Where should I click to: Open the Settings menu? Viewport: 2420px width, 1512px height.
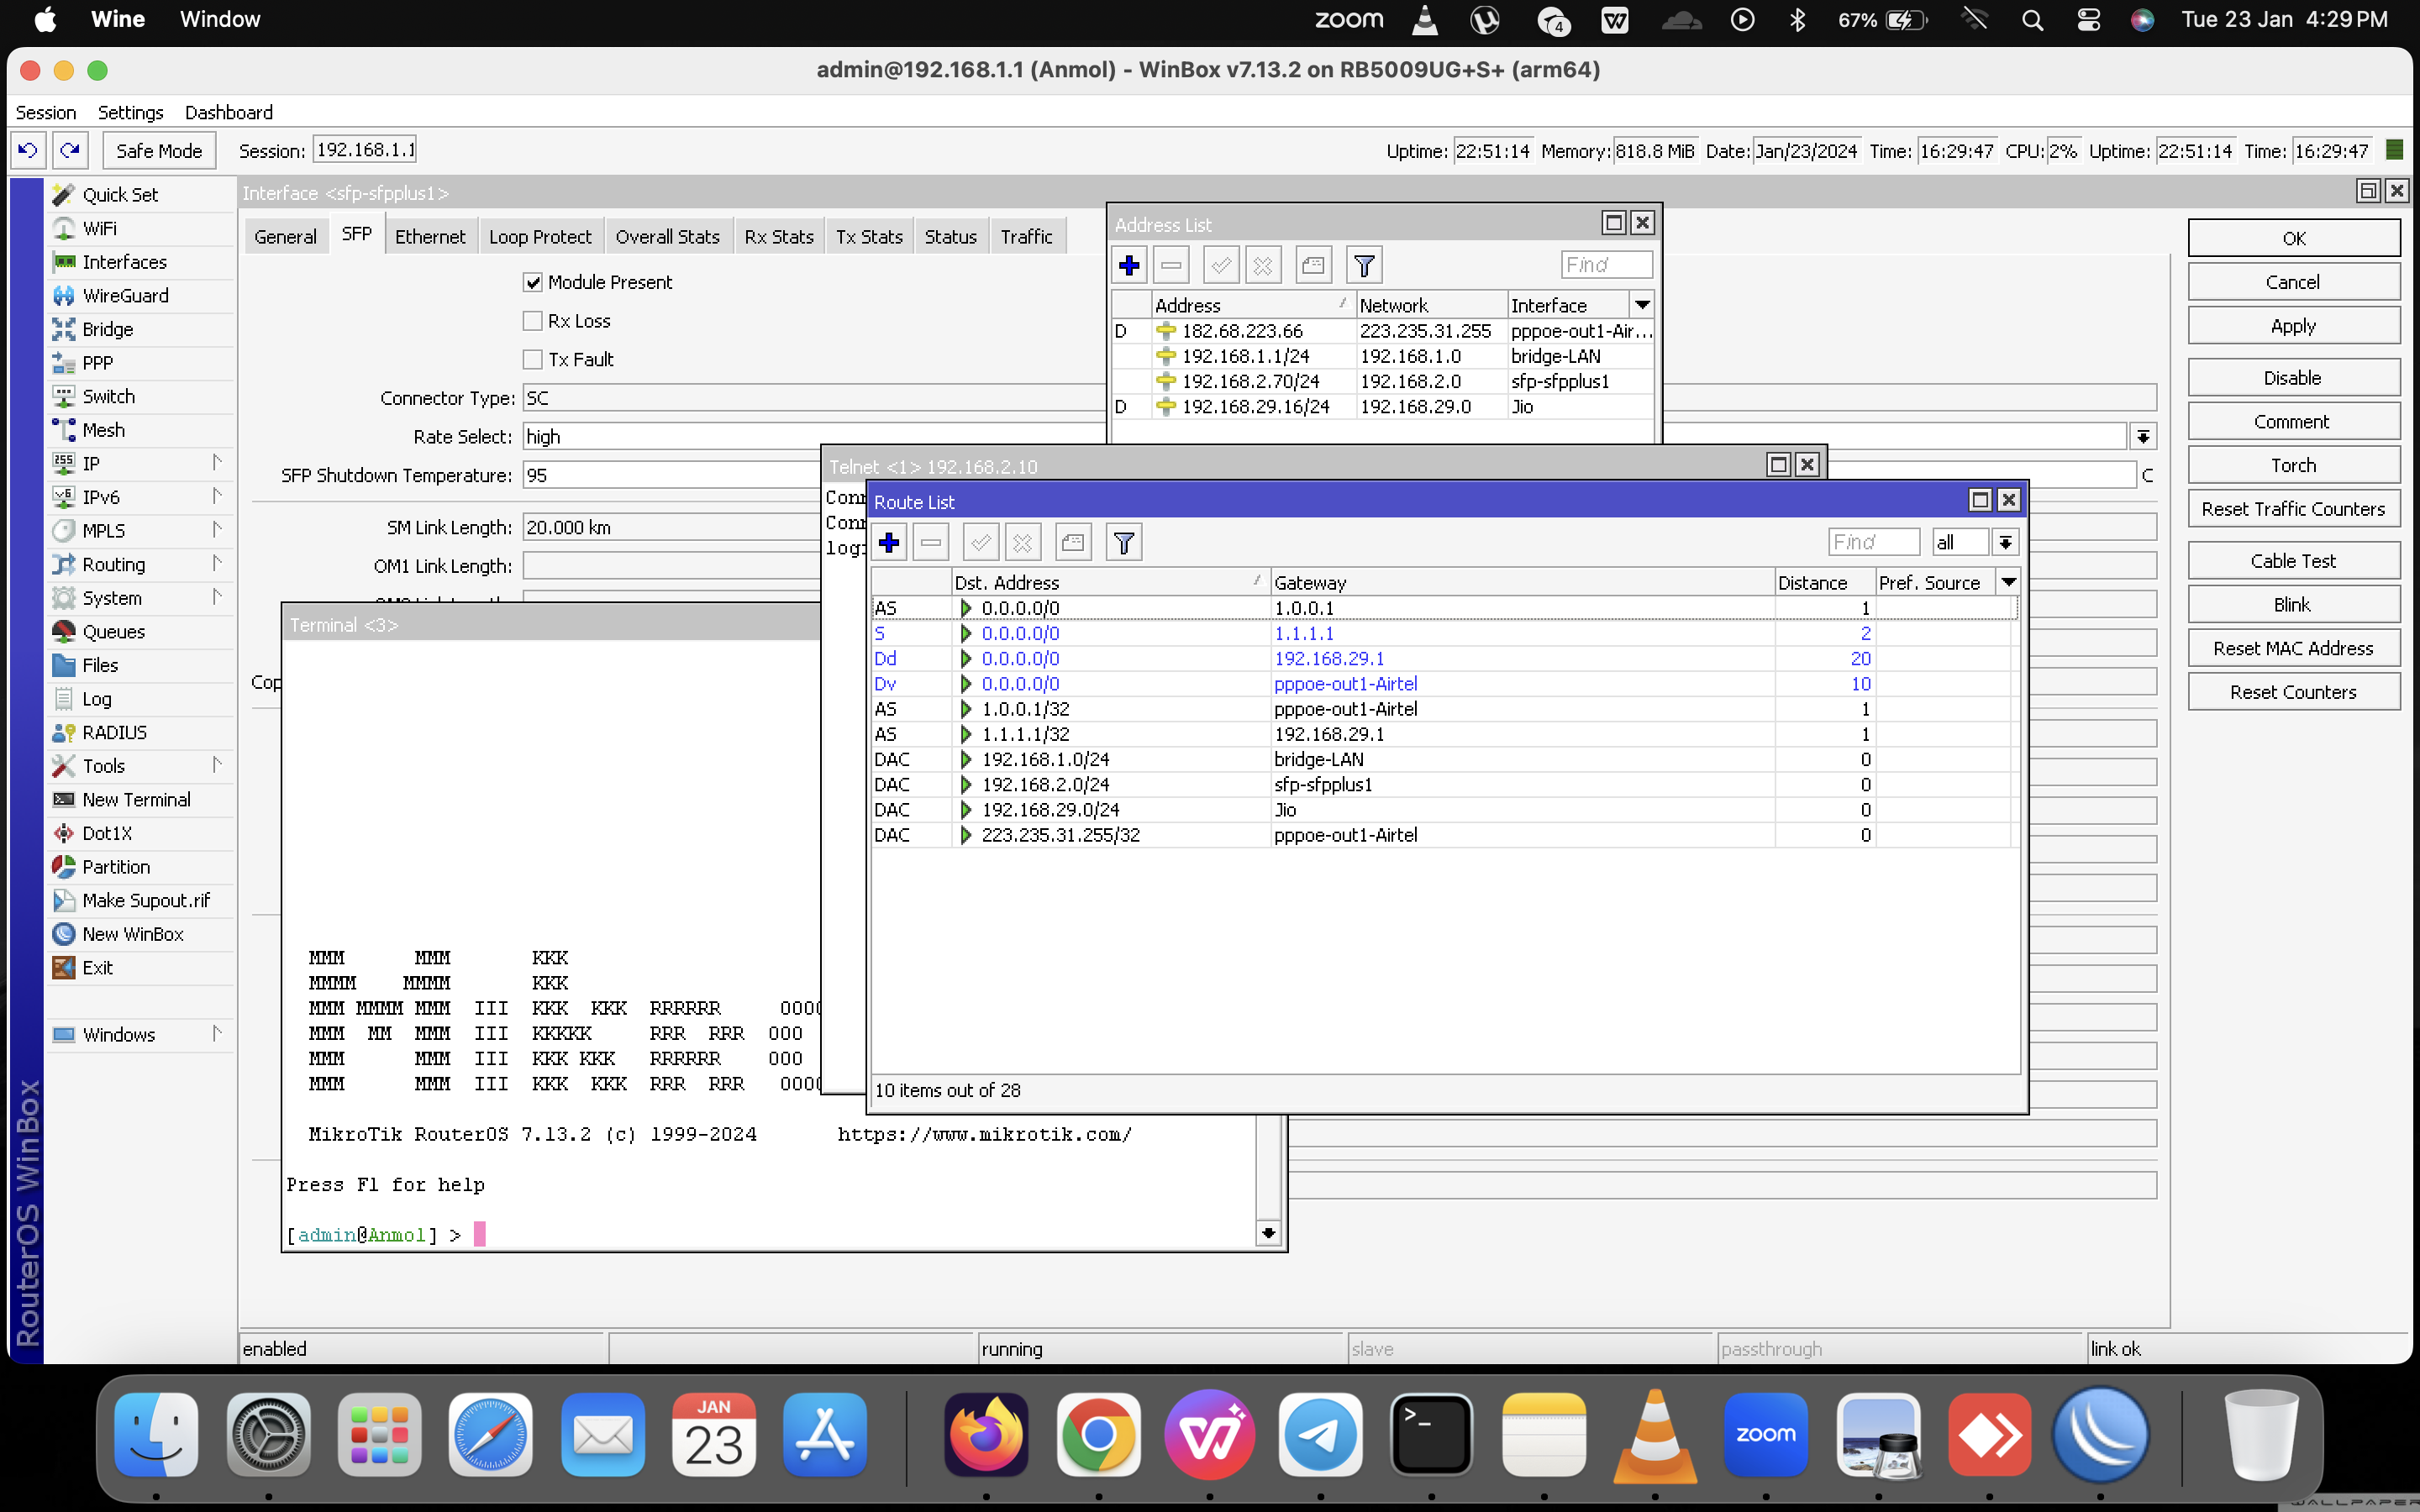[130, 113]
